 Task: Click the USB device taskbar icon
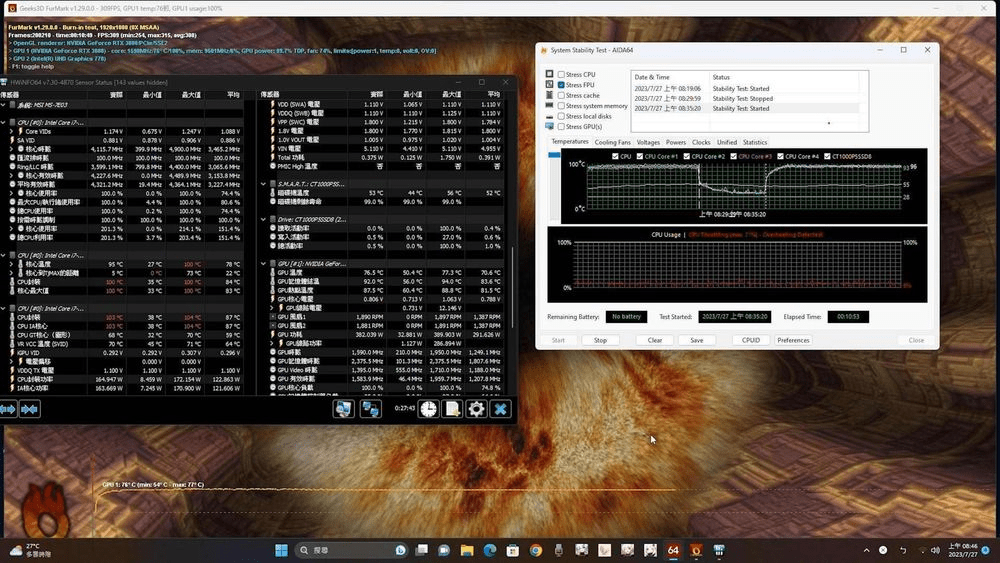click(x=559, y=550)
